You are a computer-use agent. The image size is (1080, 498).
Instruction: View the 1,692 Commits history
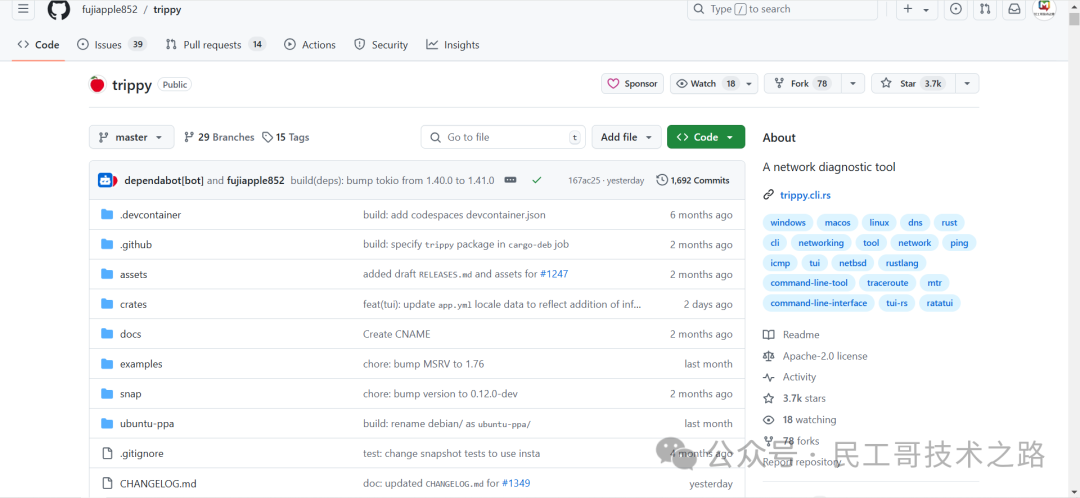[693, 180]
